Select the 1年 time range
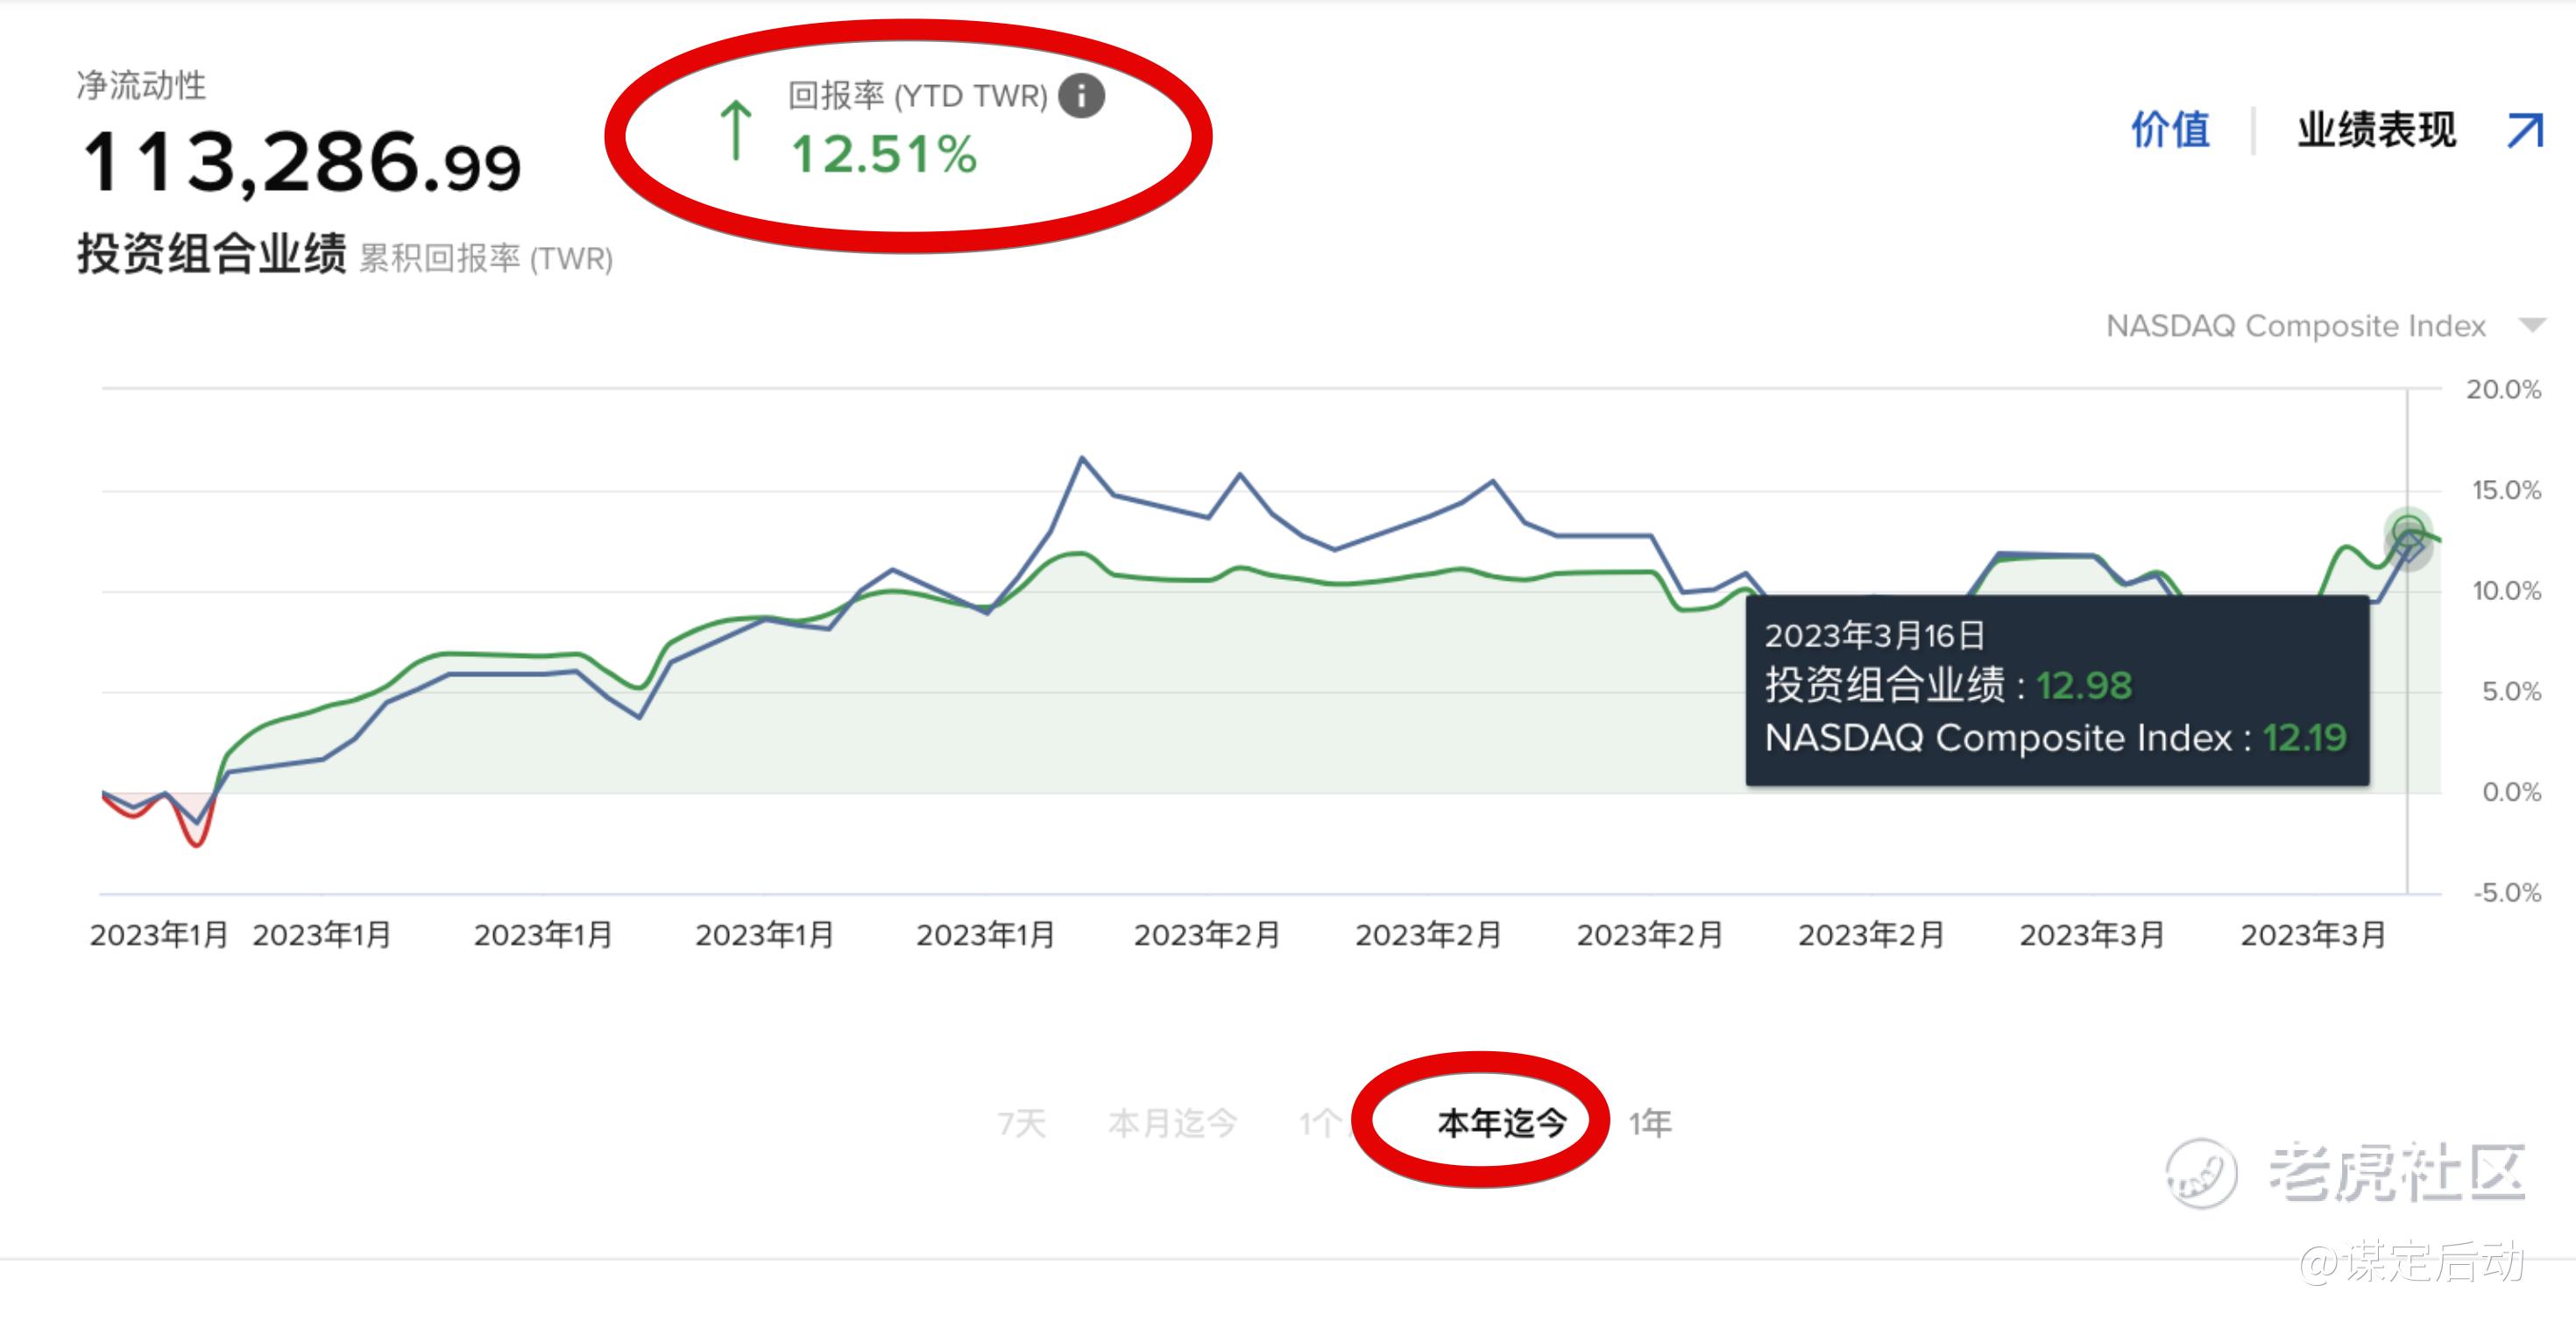The height and width of the screenshot is (1321, 2576). pyautogui.click(x=1649, y=1124)
